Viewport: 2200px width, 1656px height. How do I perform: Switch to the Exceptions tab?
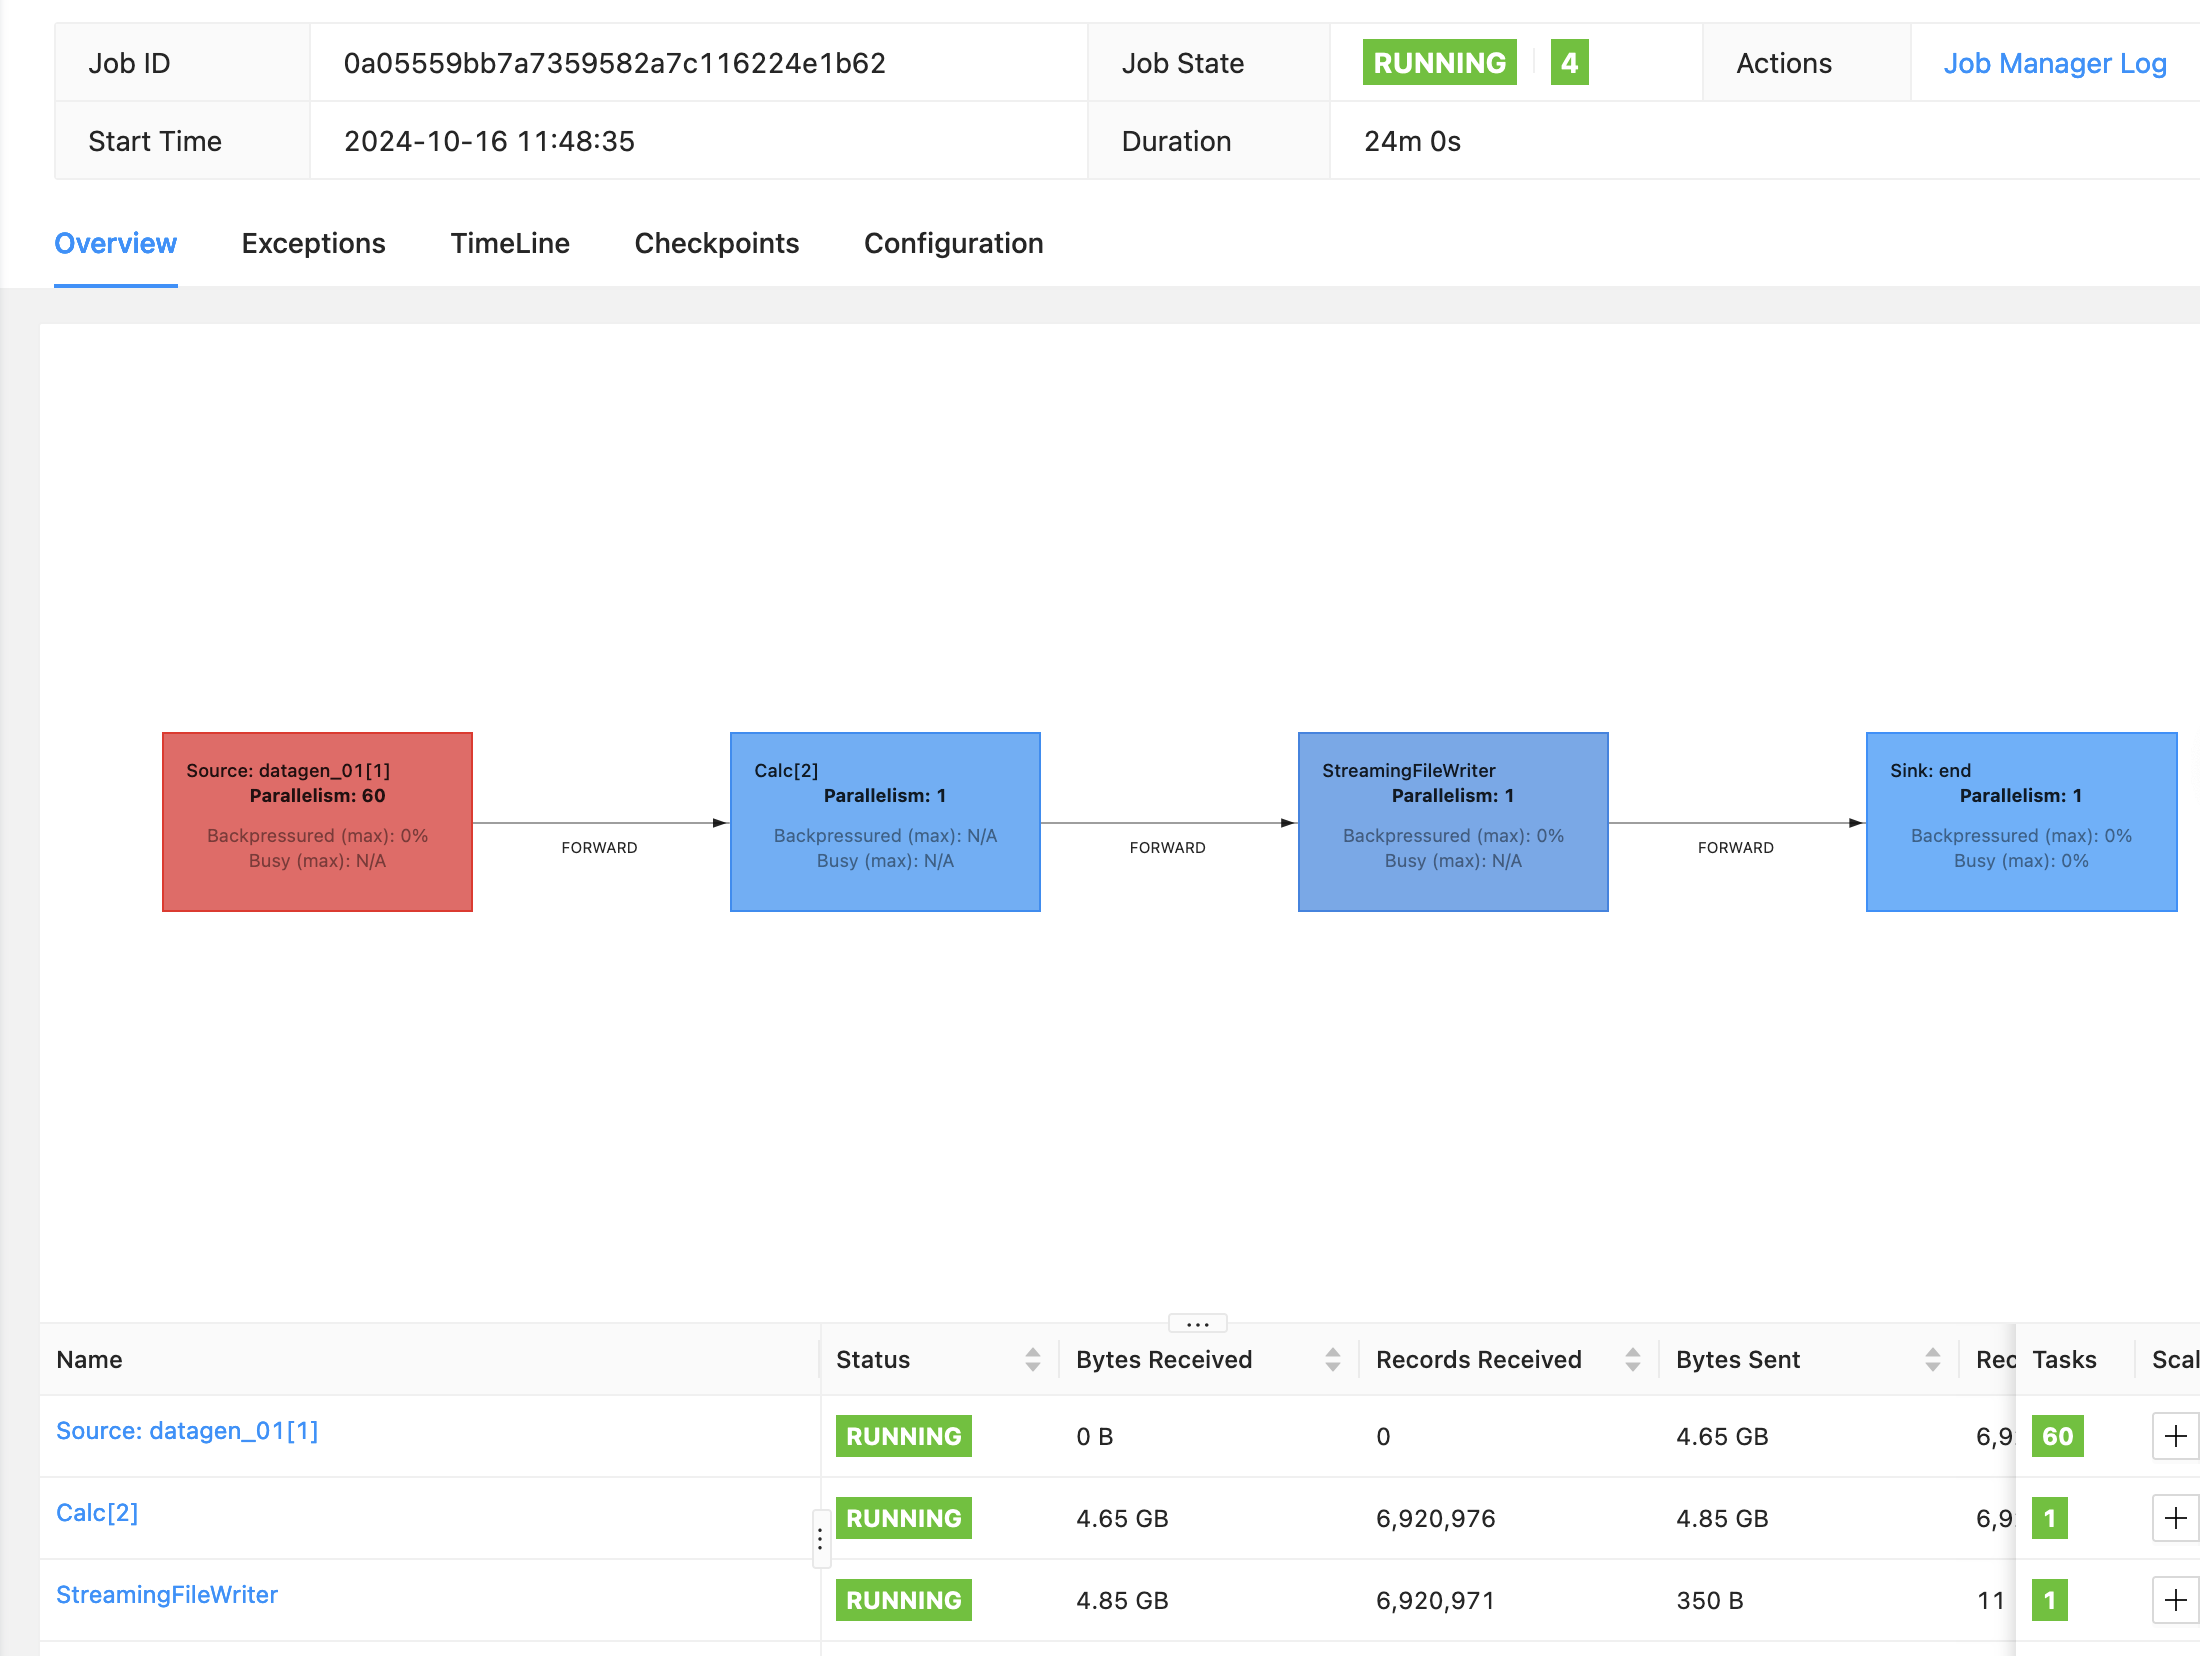(x=313, y=243)
